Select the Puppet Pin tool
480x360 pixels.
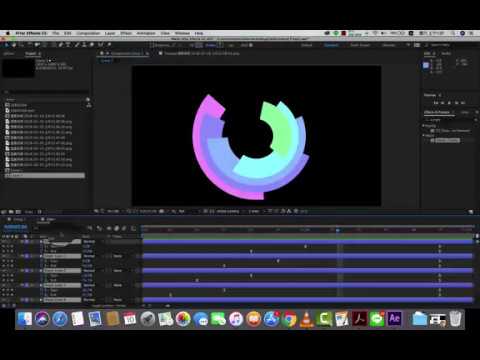click(x=109, y=45)
